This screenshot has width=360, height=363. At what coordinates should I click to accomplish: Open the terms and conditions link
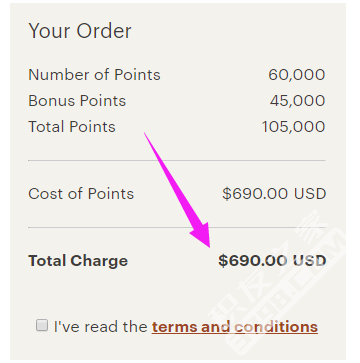[x=235, y=327]
